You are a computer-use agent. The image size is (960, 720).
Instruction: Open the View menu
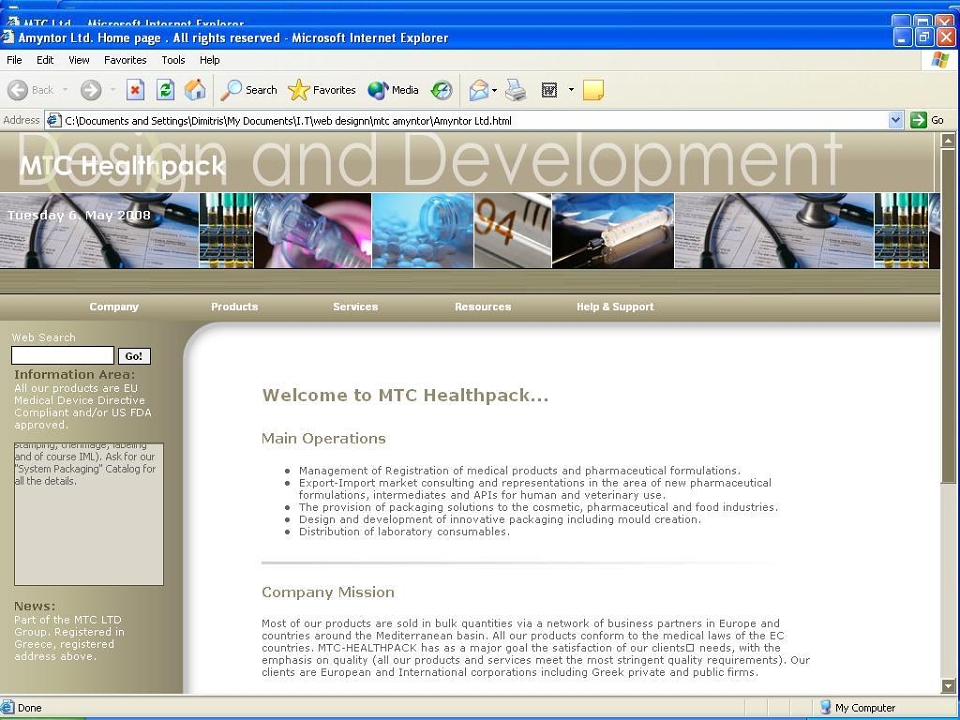[x=79, y=60]
